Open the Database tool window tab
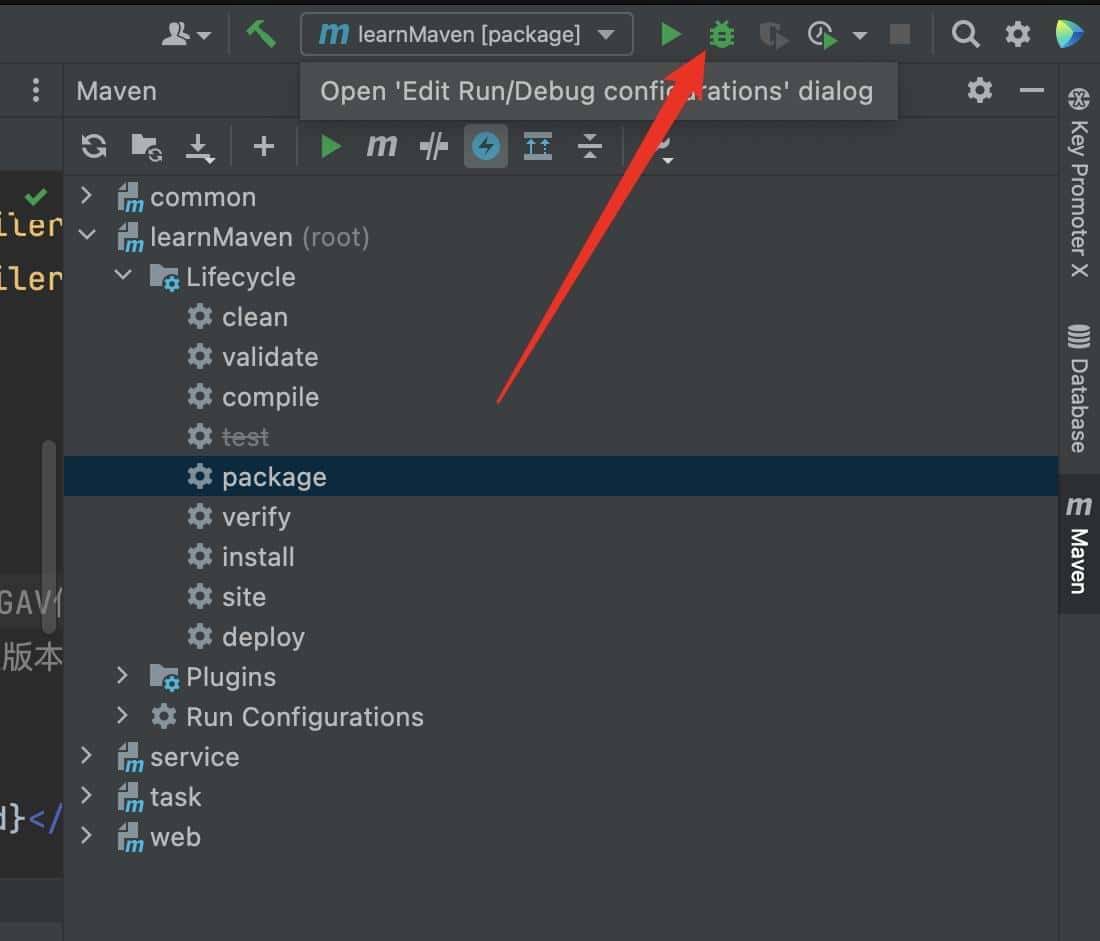Image resolution: width=1100 pixels, height=941 pixels. tap(1079, 388)
